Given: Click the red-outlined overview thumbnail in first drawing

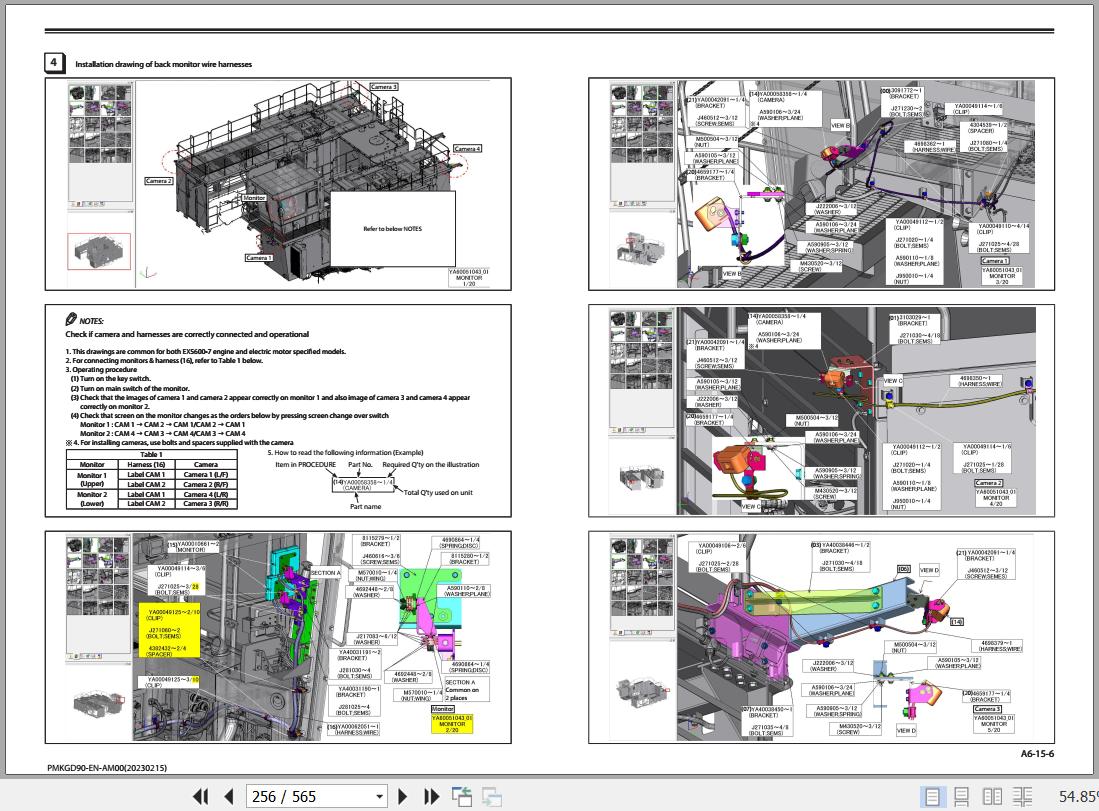Looking at the screenshot, I should pyautogui.click(x=99, y=251).
